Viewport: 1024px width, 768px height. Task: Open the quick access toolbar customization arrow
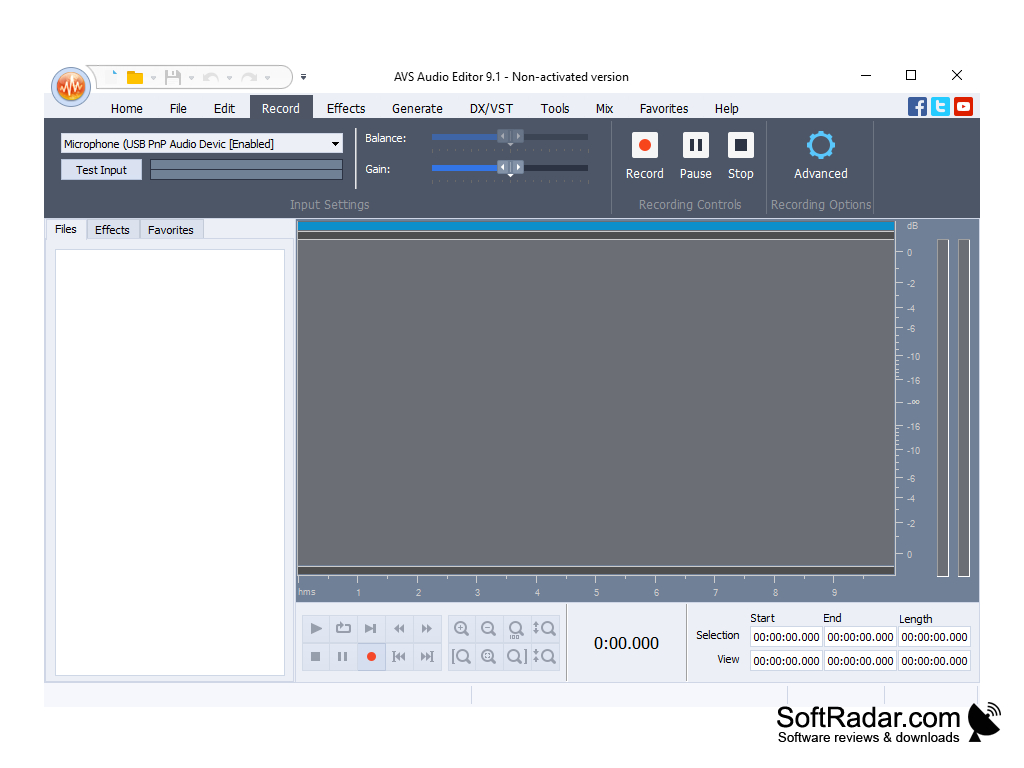click(x=303, y=77)
